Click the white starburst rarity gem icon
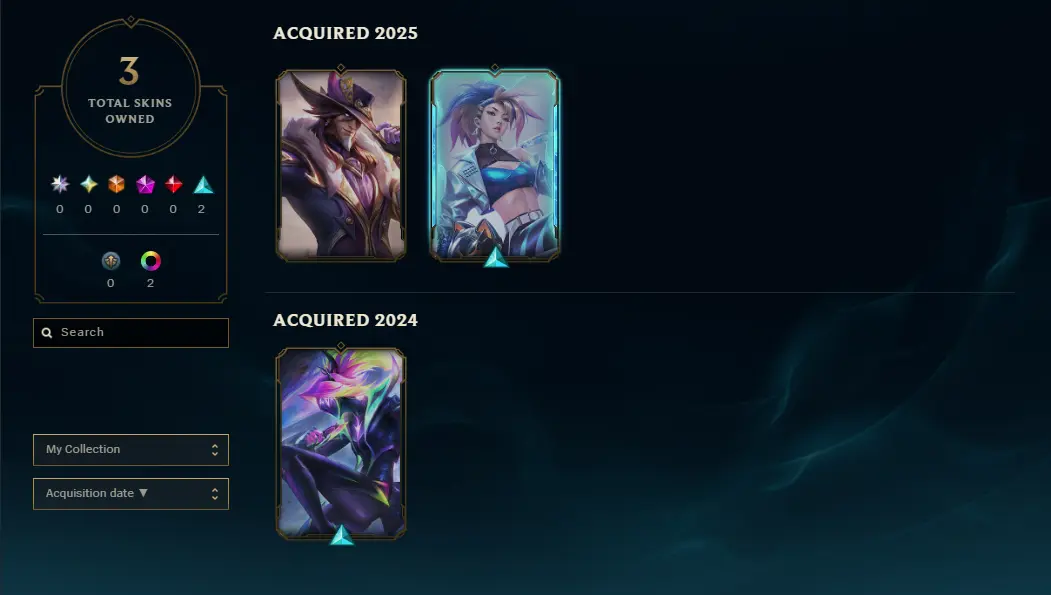 60,184
